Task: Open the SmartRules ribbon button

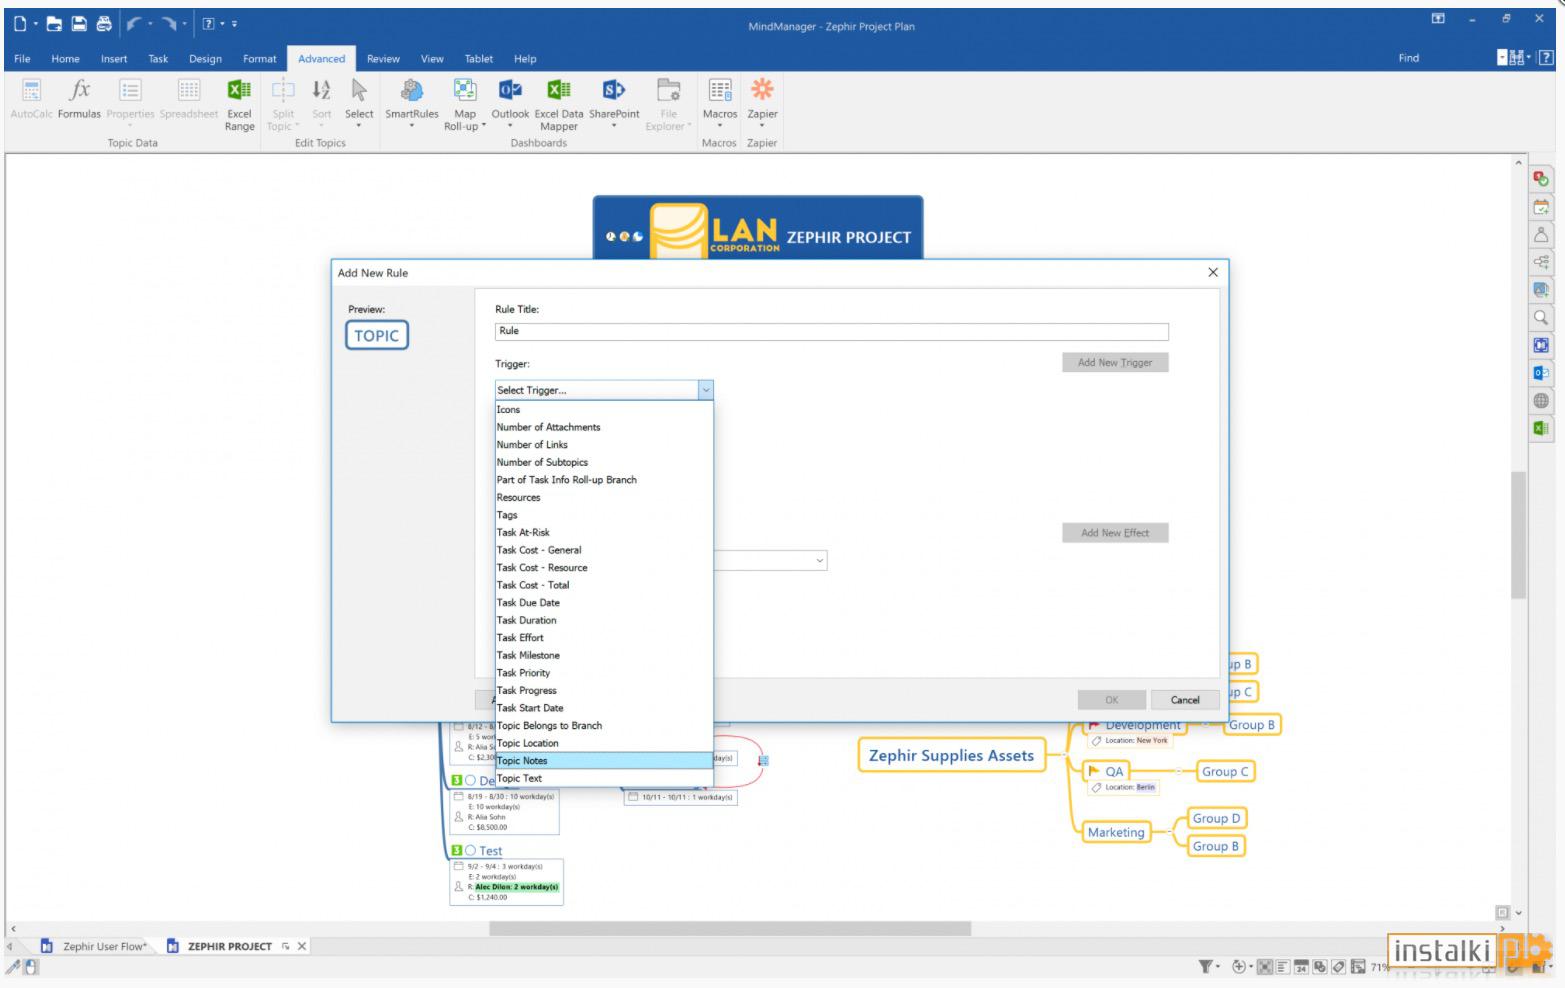Action: pyautogui.click(x=411, y=104)
